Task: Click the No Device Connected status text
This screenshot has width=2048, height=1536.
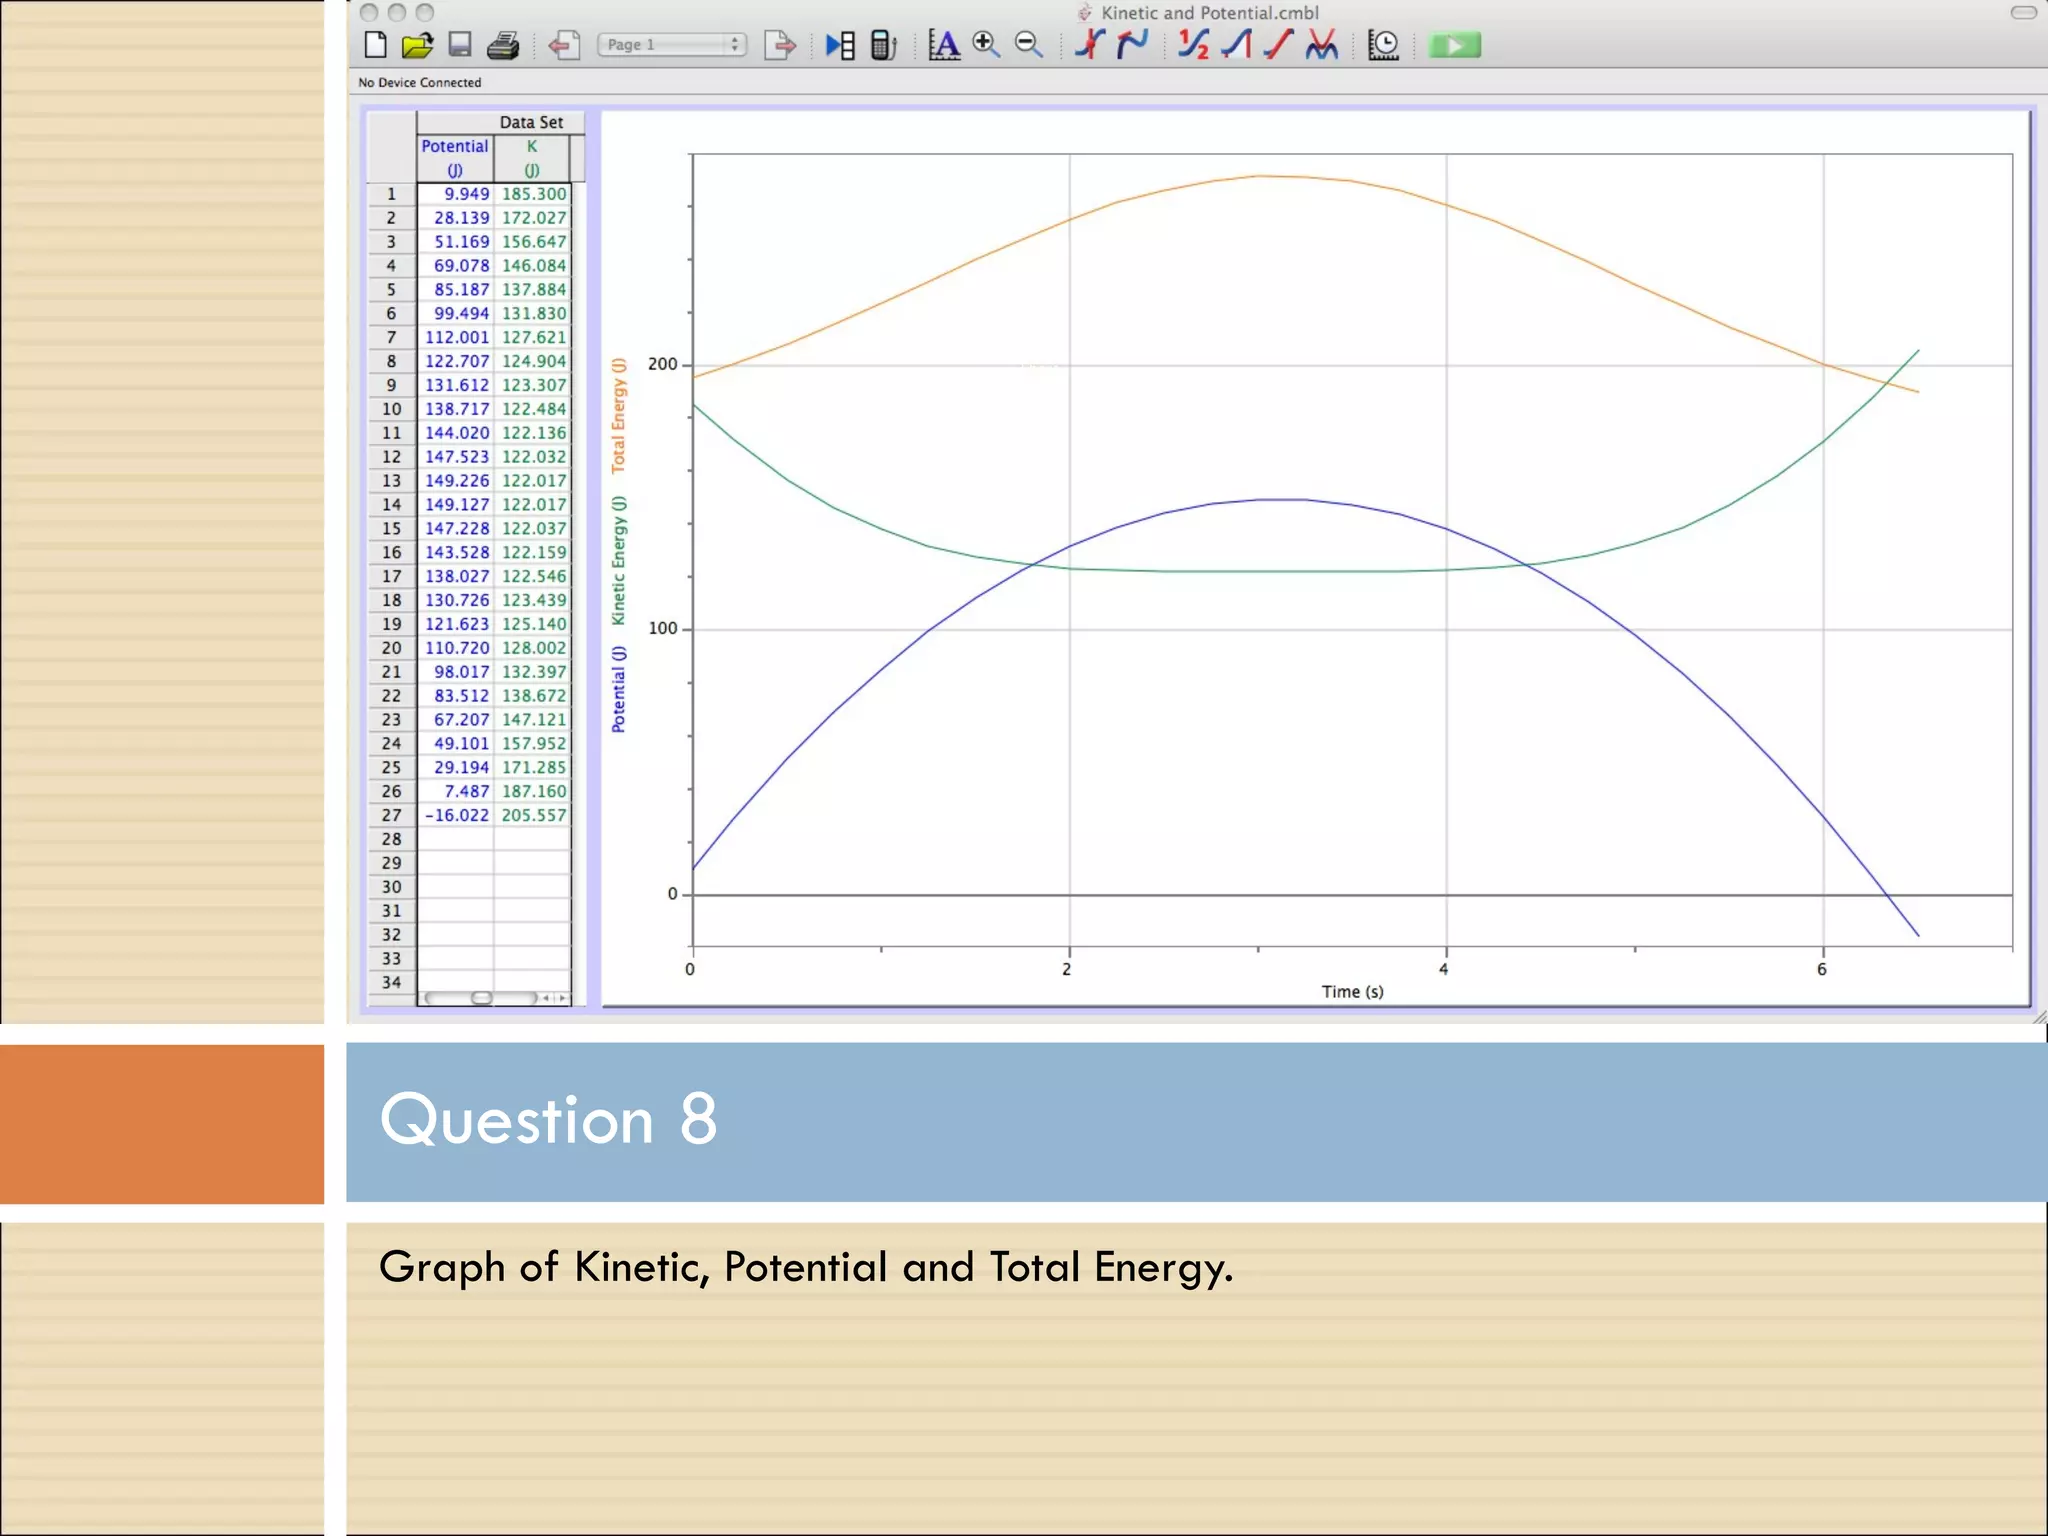Action: pyautogui.click(x=420, y=82)
